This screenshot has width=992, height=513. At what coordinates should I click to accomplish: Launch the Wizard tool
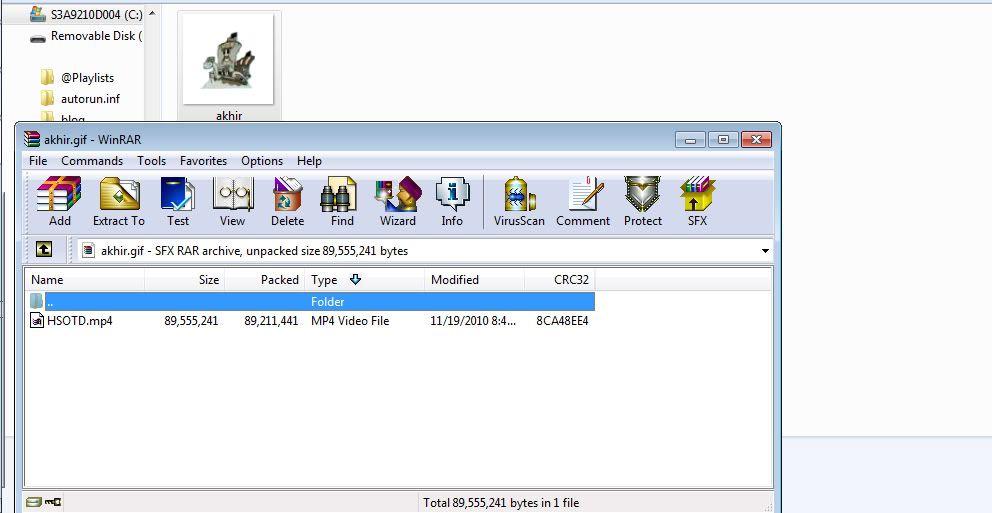pyautogui.click(x=397, y=201)
